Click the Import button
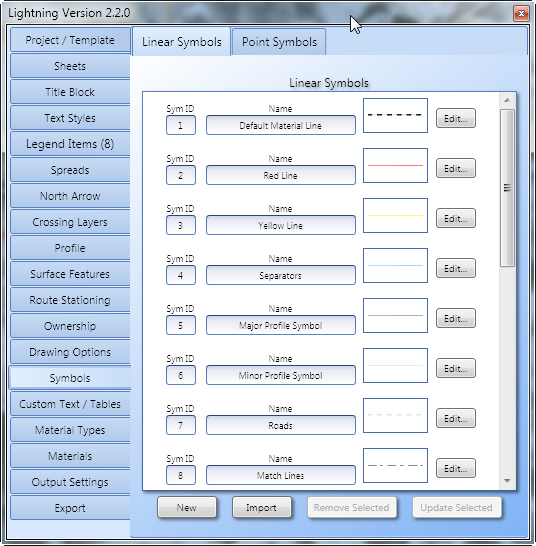Image resolution: width=536 pixels, height=546 pixels. coord(262,507)
